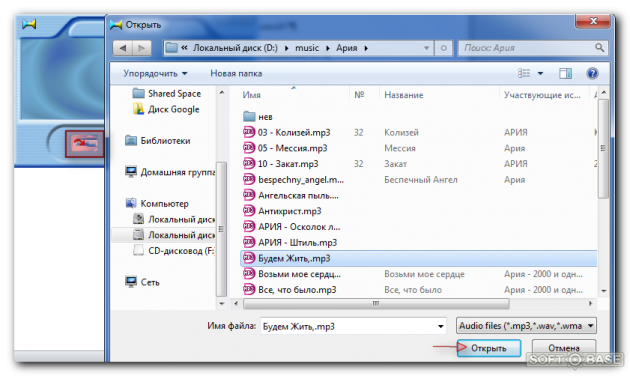Click the title 'Беспечный Ангел' cell

click(421, 180)
